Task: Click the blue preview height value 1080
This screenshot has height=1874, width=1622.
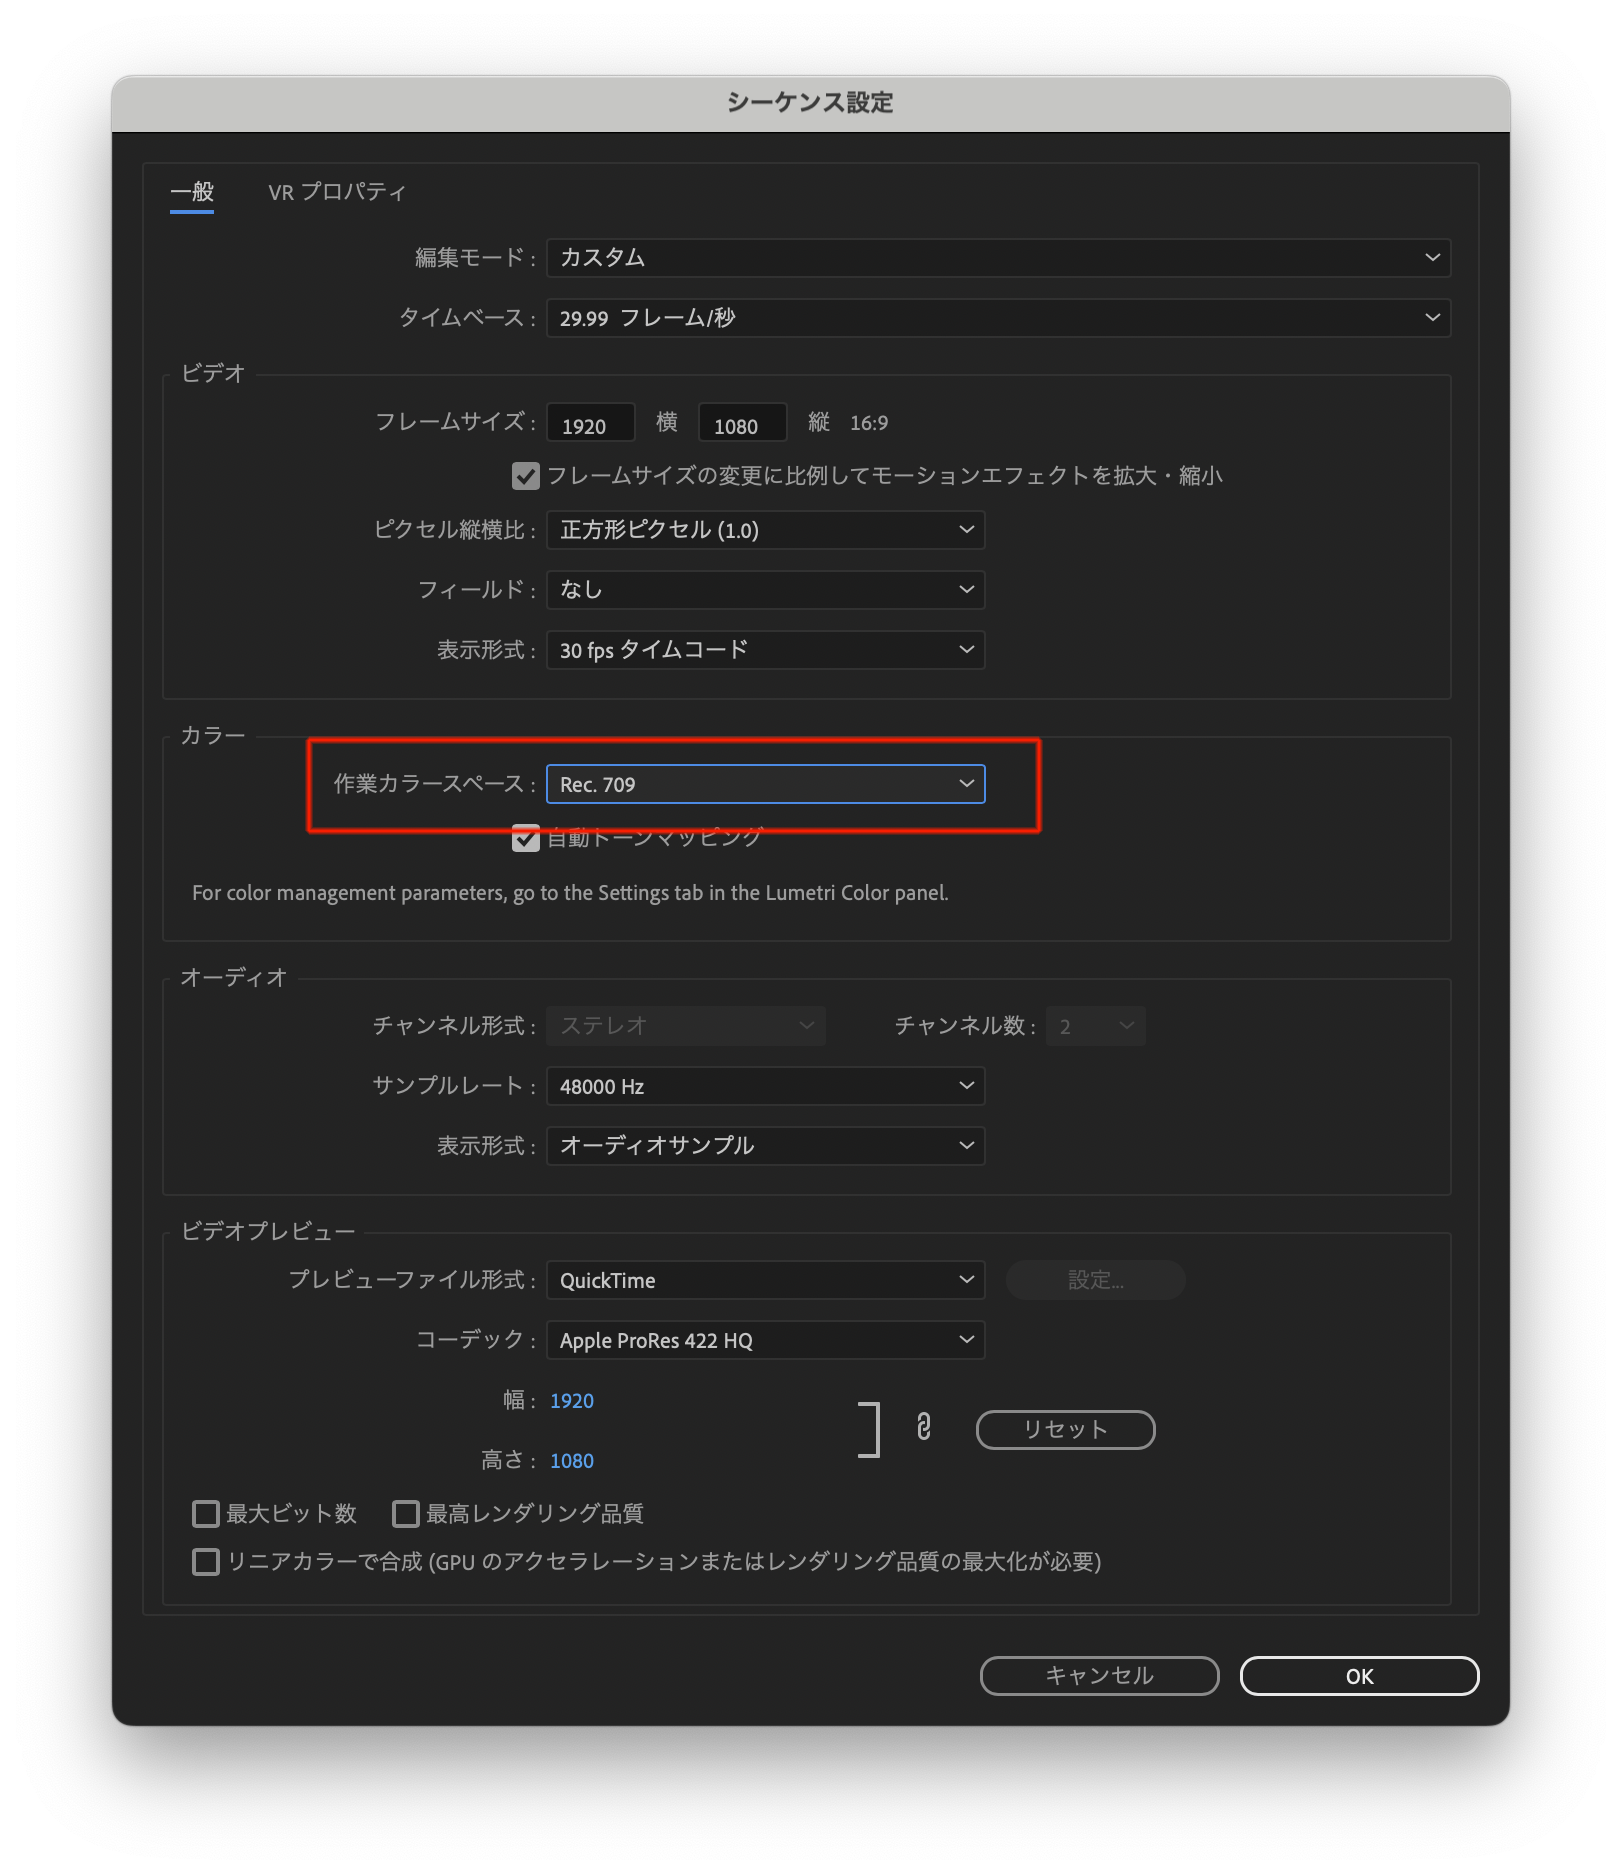Action: point(572,1461)
